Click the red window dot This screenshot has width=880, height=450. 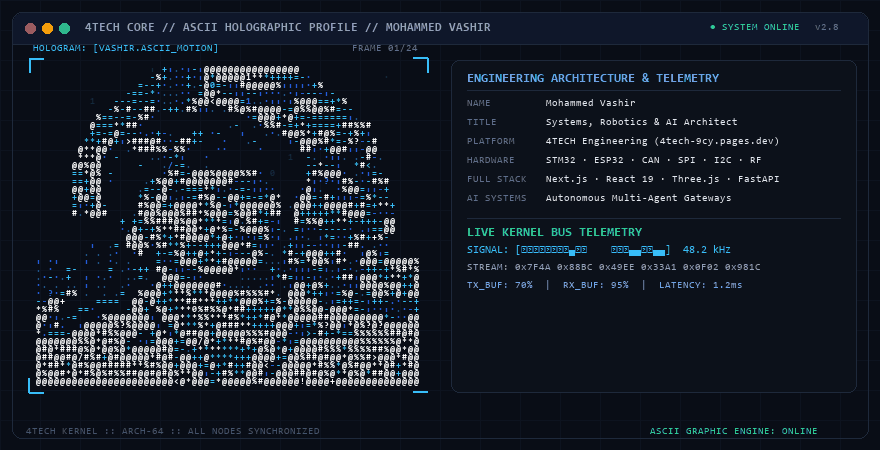(31, 28)
